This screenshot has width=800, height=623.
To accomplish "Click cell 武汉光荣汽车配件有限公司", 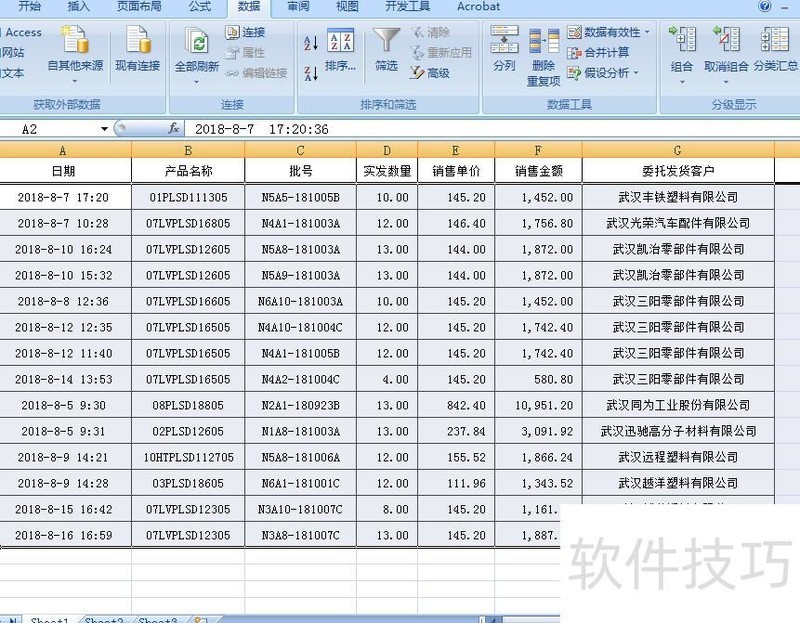I will pyautogui.click(x=678, y=223).
